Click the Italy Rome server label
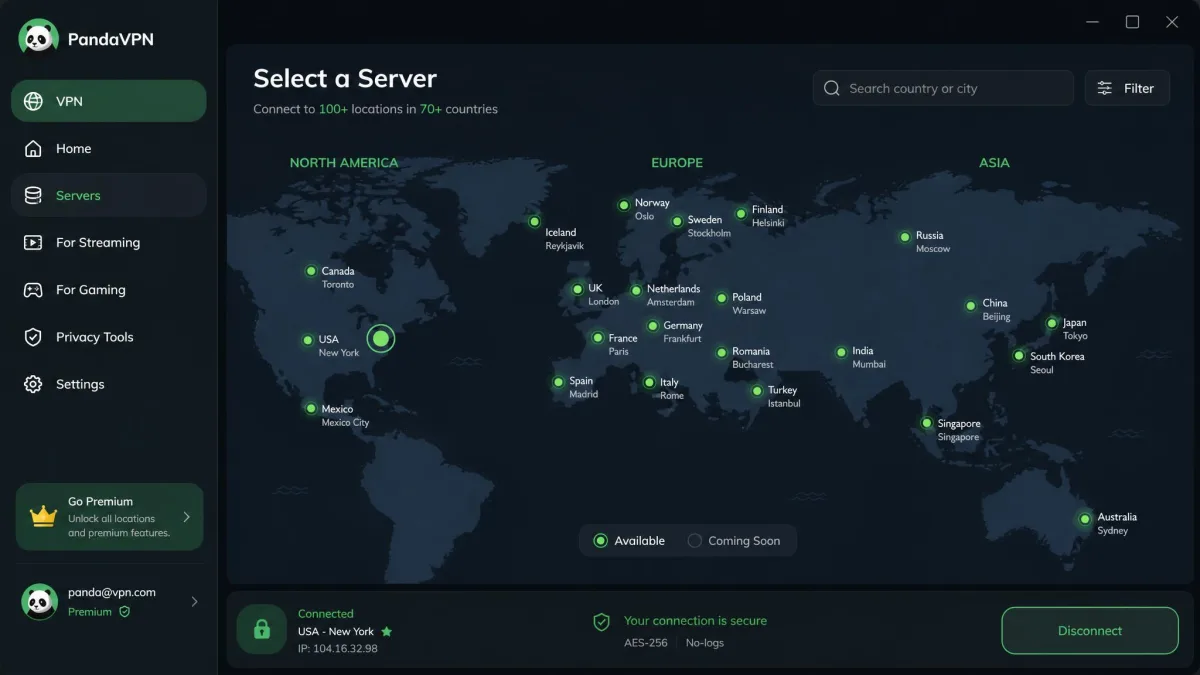 point(672,389)
